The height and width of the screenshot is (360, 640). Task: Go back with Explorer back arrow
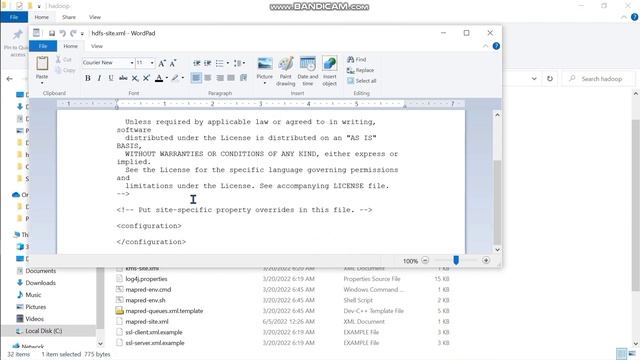[9, 79]
